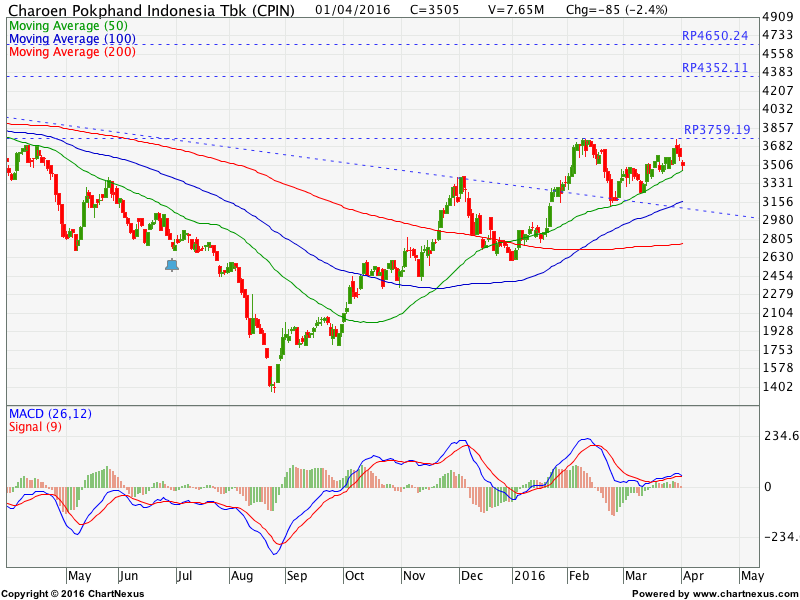This screenshot has width=800, height=600.
Task: Click the 4032 price axis value
Action: (778, 109)
